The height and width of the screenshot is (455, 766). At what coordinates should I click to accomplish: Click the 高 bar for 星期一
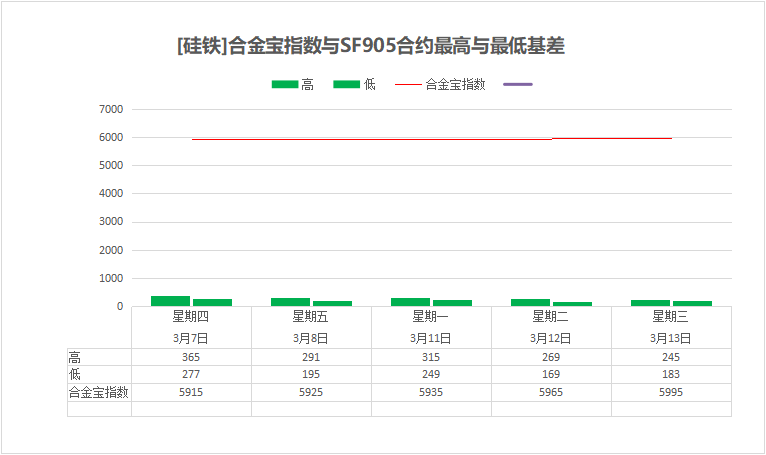[x=410, y=301]
